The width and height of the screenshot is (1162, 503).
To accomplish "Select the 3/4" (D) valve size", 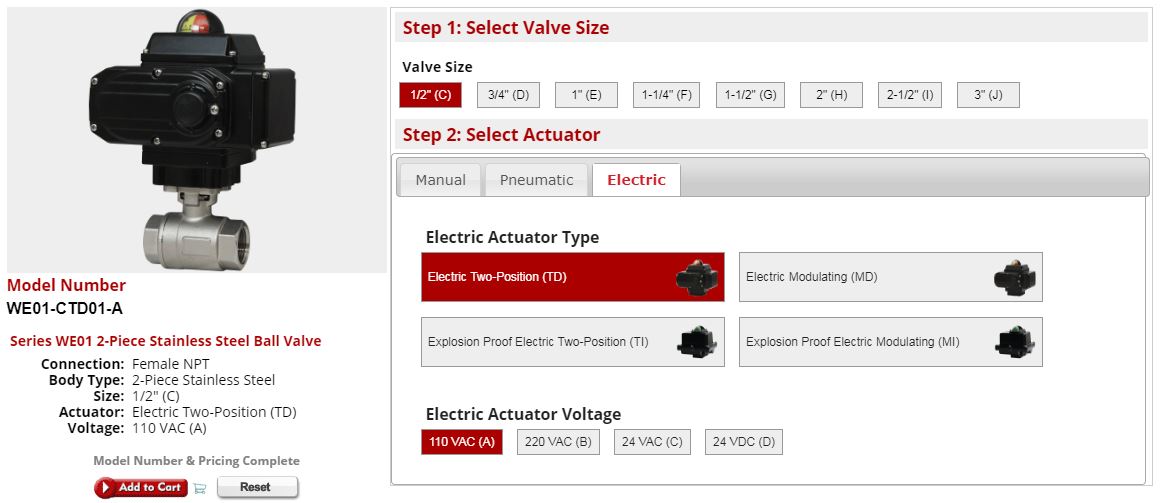I will [508, 95].
